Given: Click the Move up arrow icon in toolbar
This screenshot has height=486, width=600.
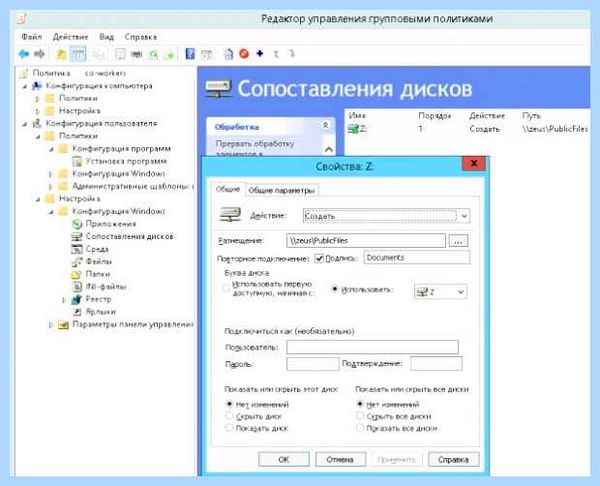Looking at the screenshot, I should (276, 54).
